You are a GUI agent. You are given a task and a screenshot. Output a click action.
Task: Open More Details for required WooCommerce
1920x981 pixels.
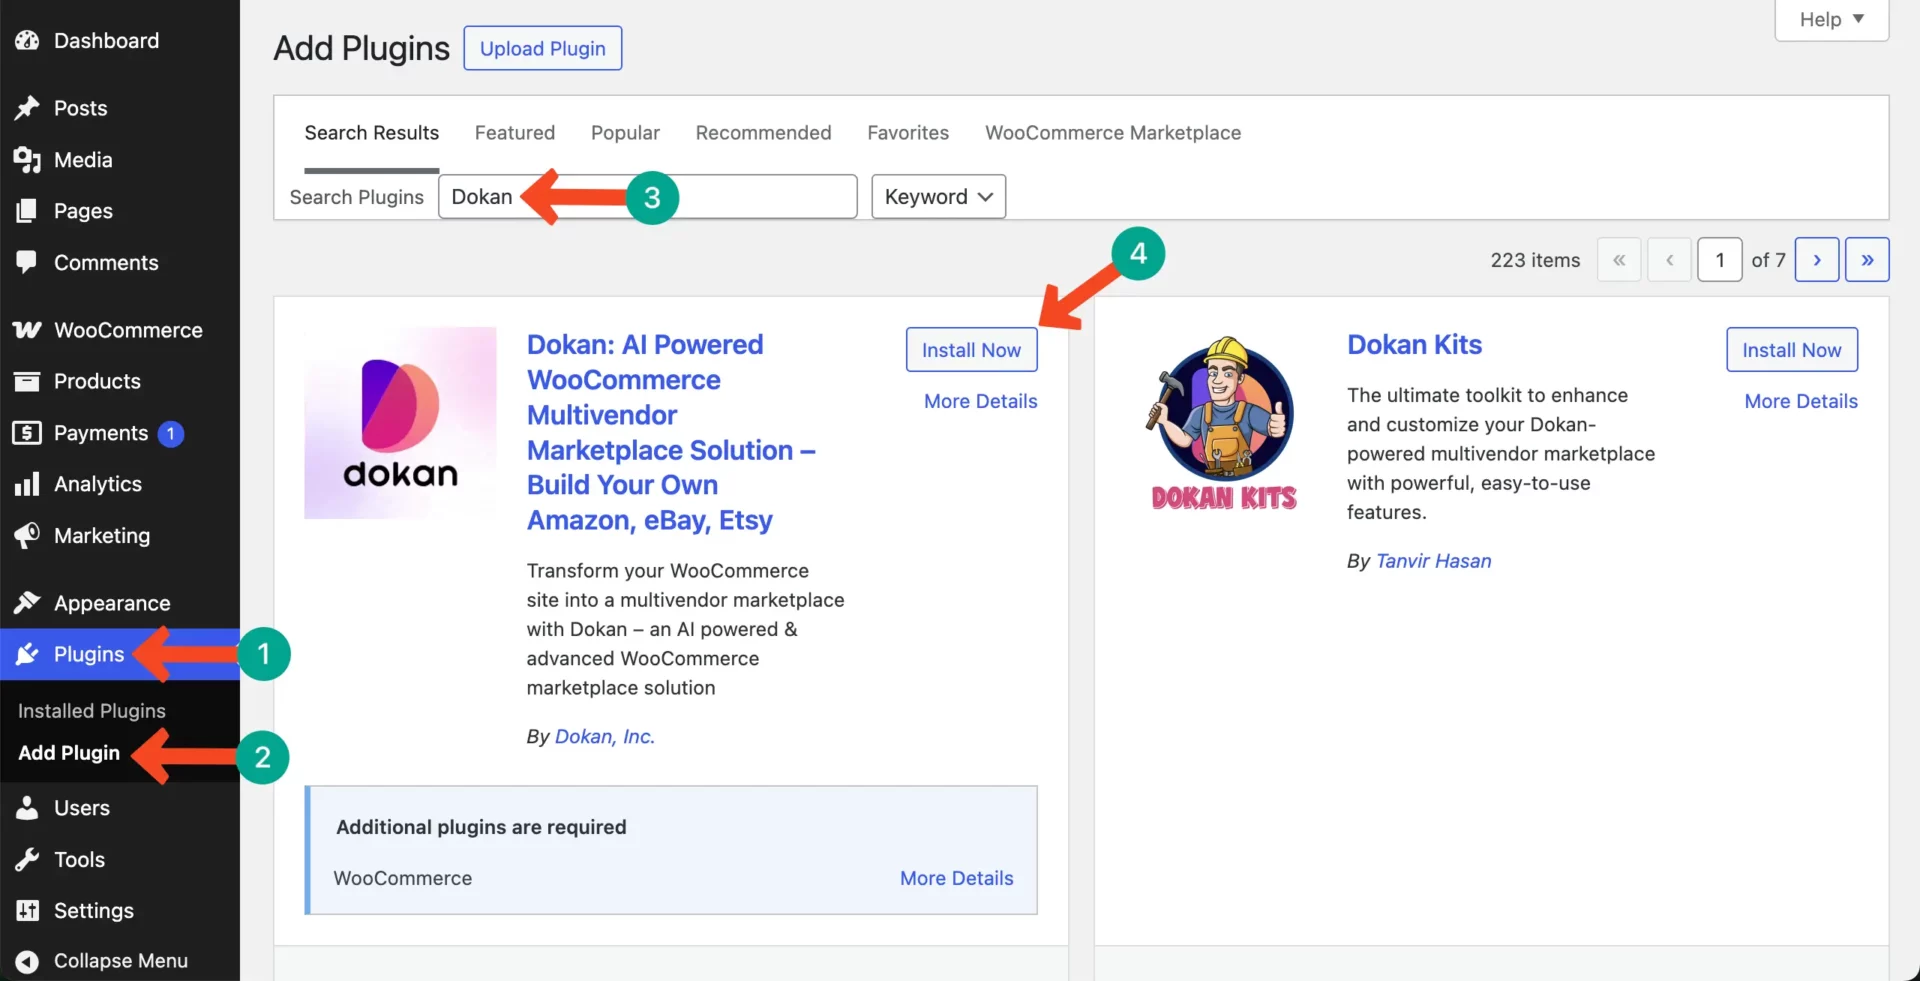(956, 878)
